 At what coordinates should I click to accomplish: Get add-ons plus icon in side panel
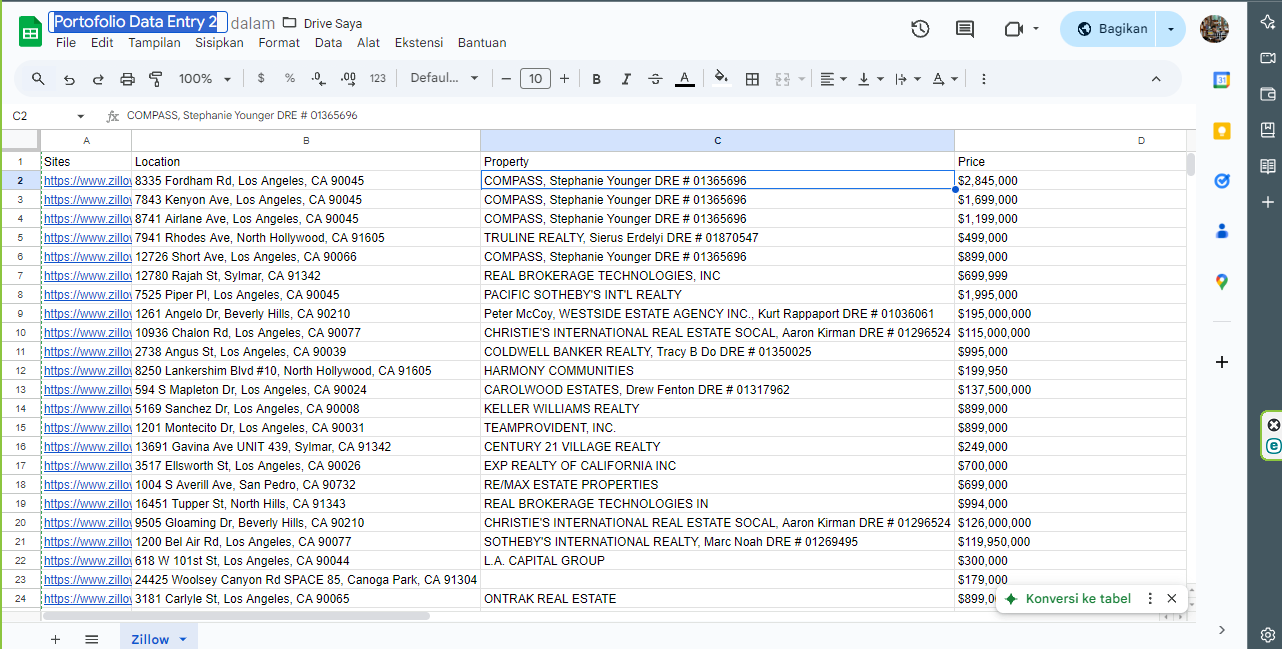(x=1221, y=361)
